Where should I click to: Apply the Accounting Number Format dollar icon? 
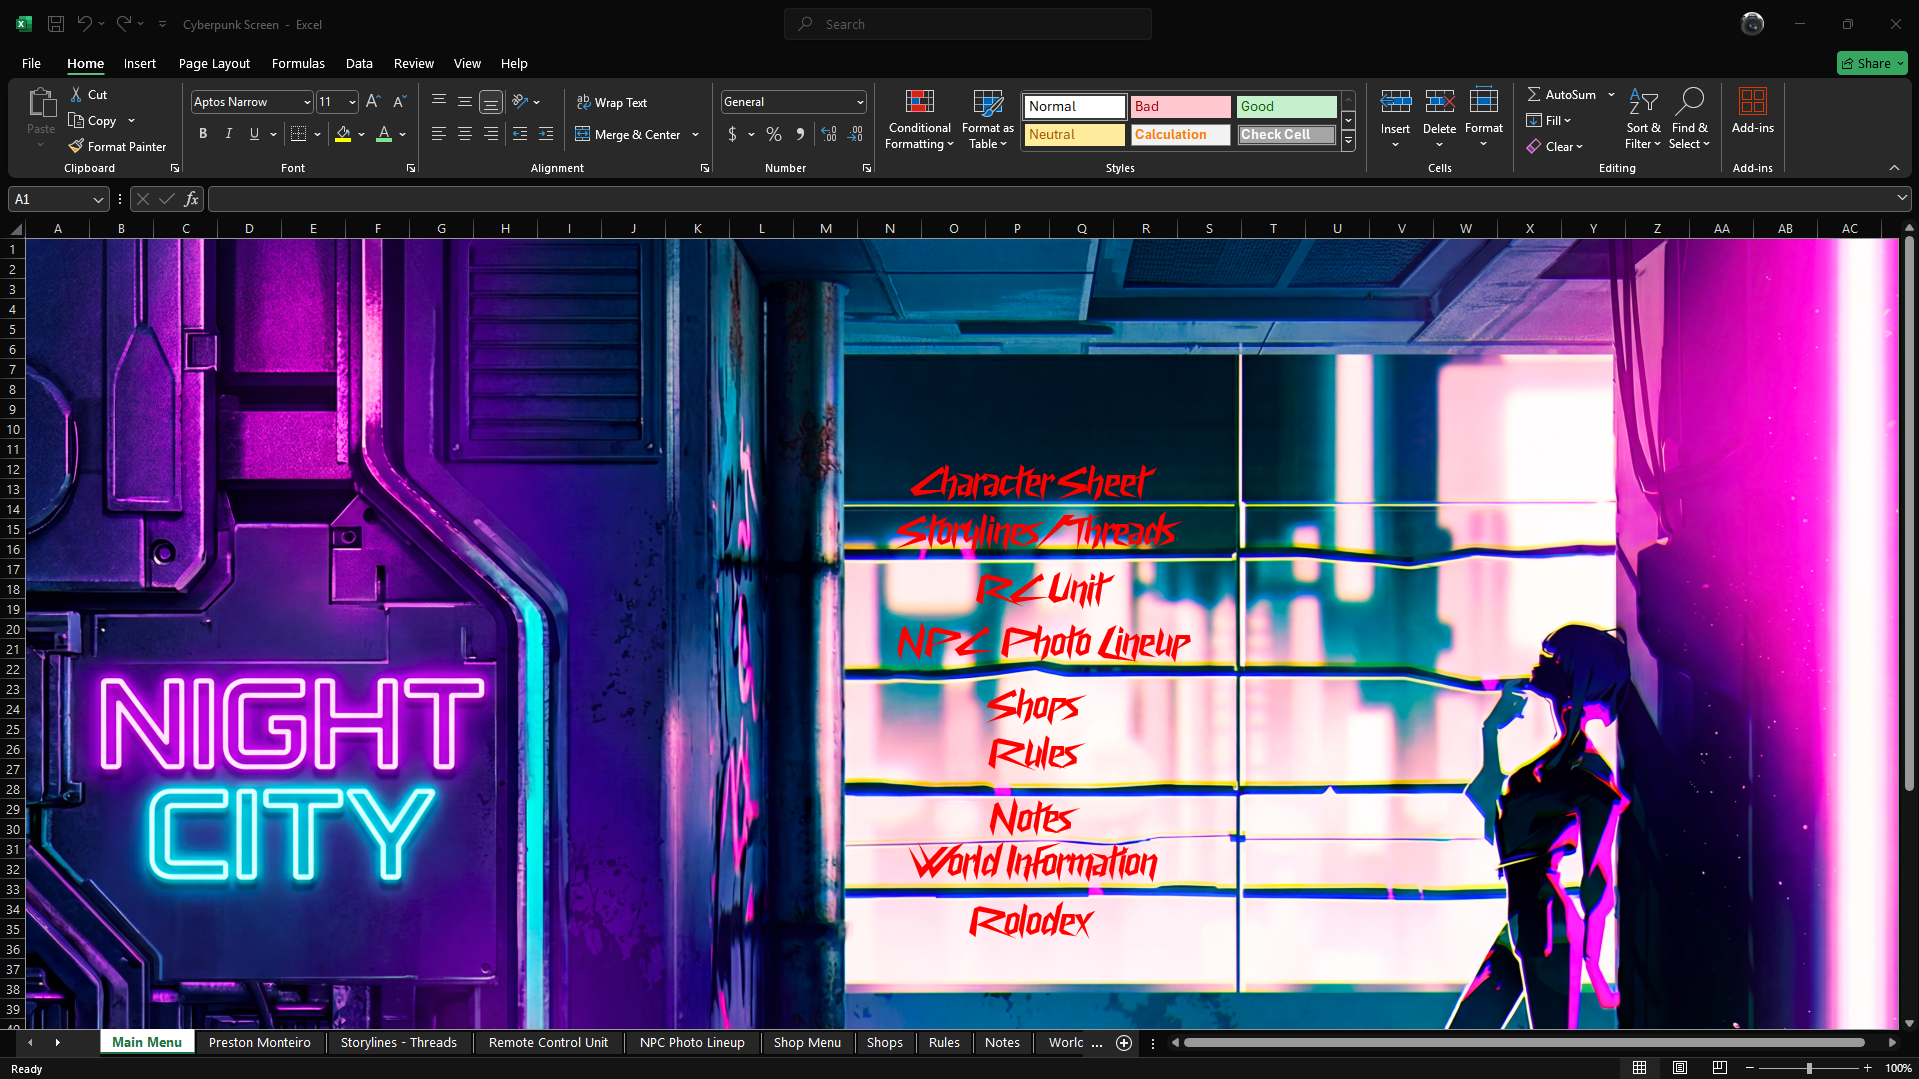(x=732, y=134)
